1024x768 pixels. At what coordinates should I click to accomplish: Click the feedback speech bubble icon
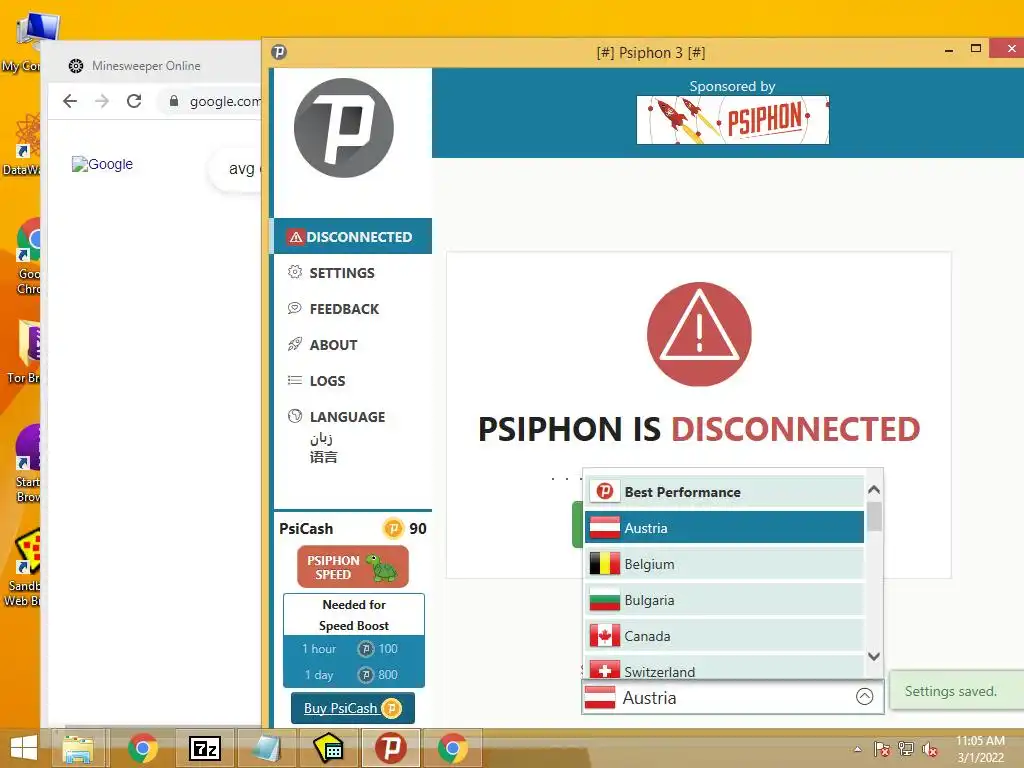tap(295, 308)
